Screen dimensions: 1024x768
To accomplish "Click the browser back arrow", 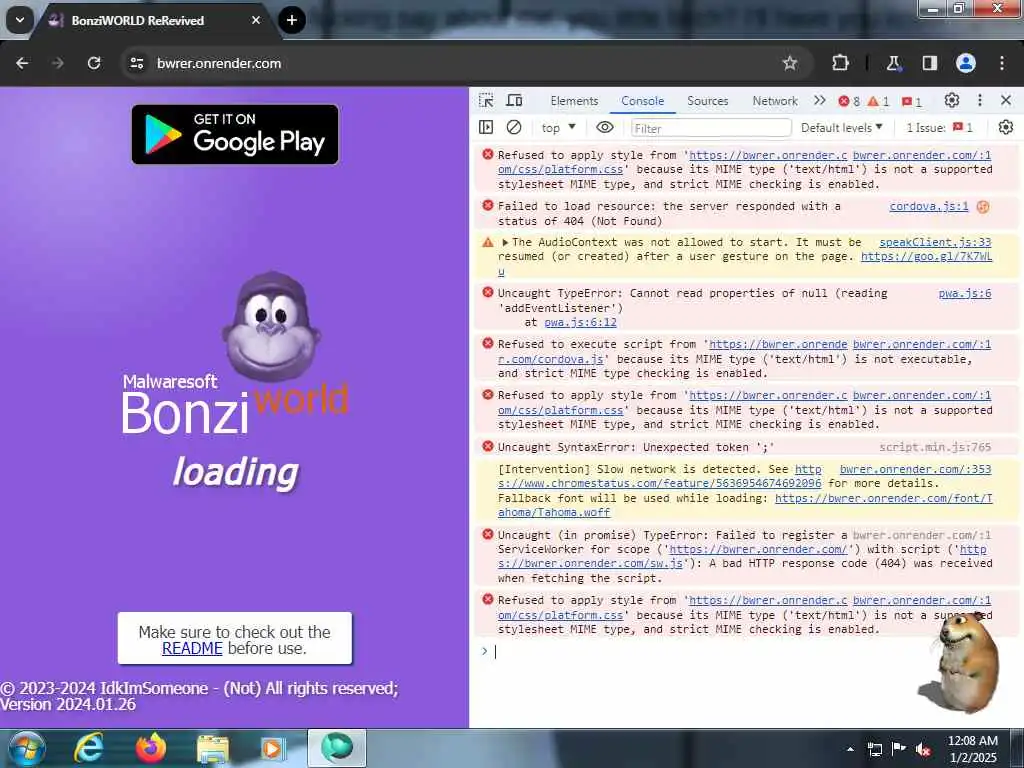I will 22,63.
